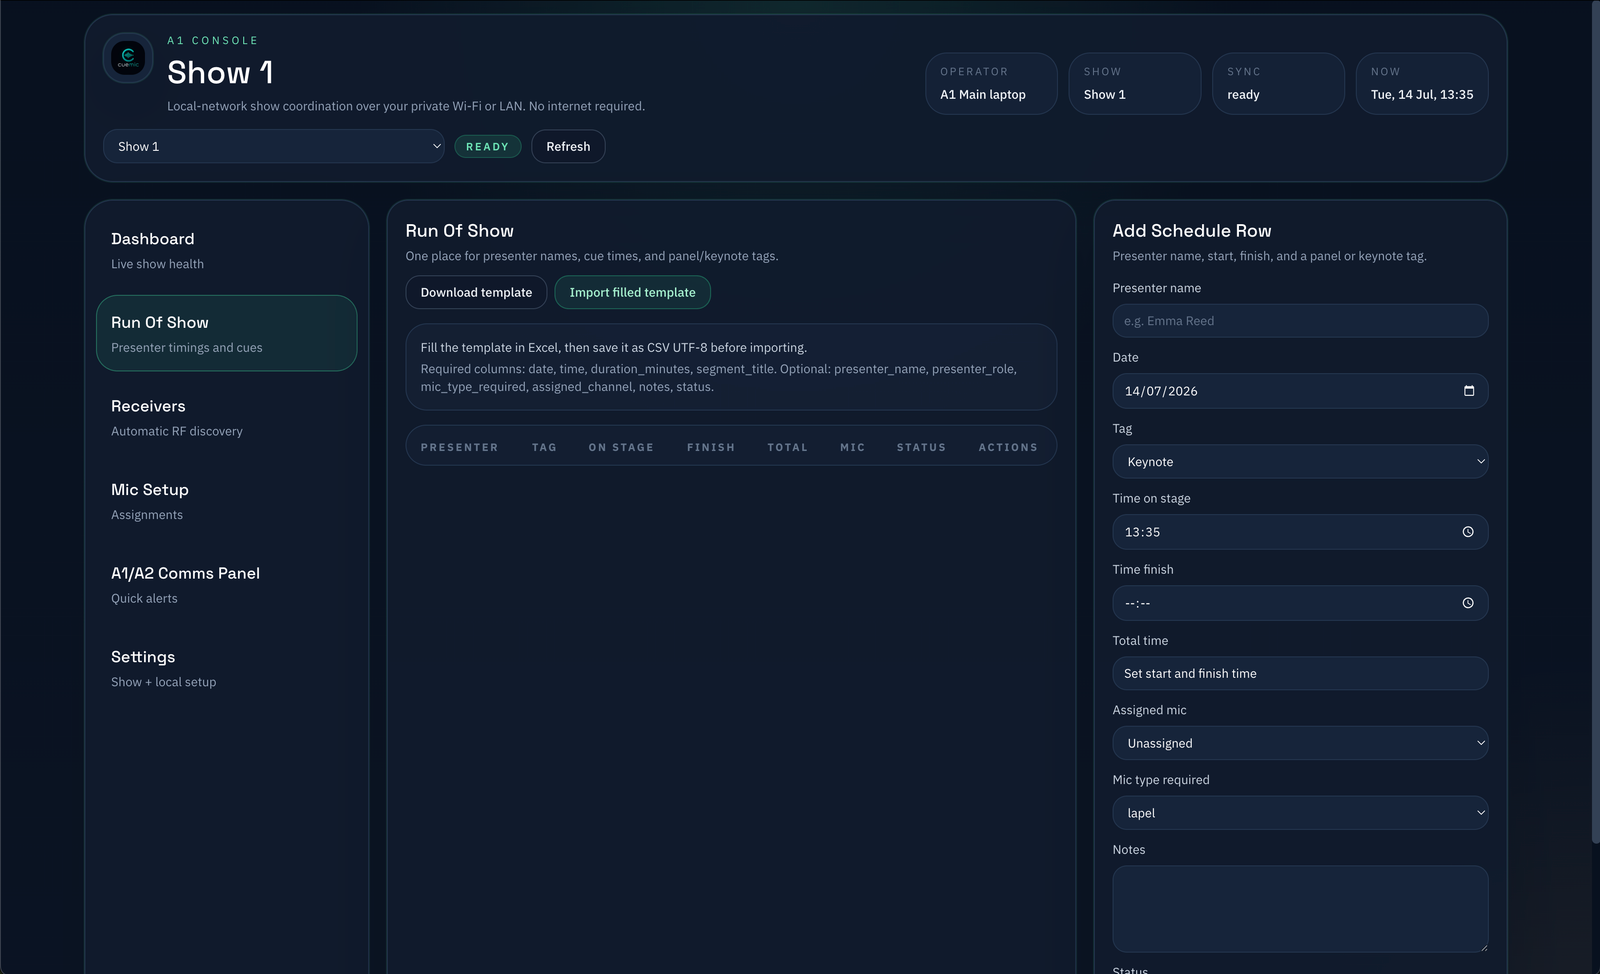The height and width of the screenshot is (974, 1600).
Task: Open Mic type required dropdown showing lapel
Action: [1300, 813]
